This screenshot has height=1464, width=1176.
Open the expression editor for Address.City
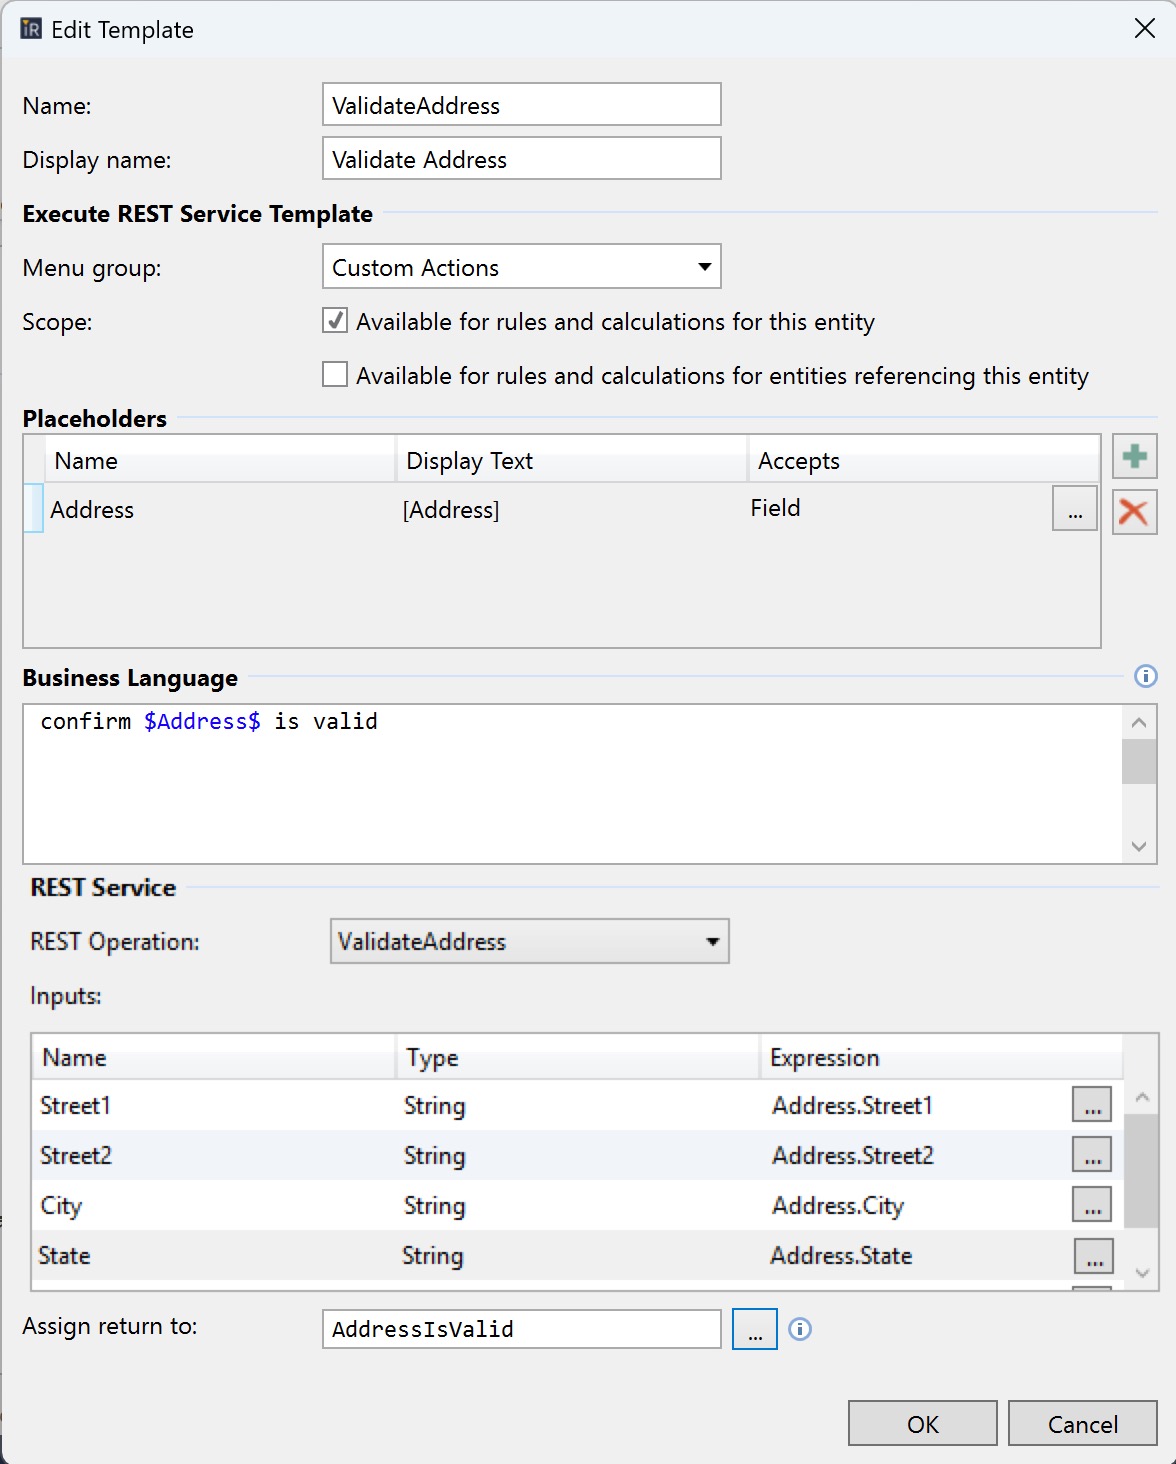click(x=1092, y=1205)
